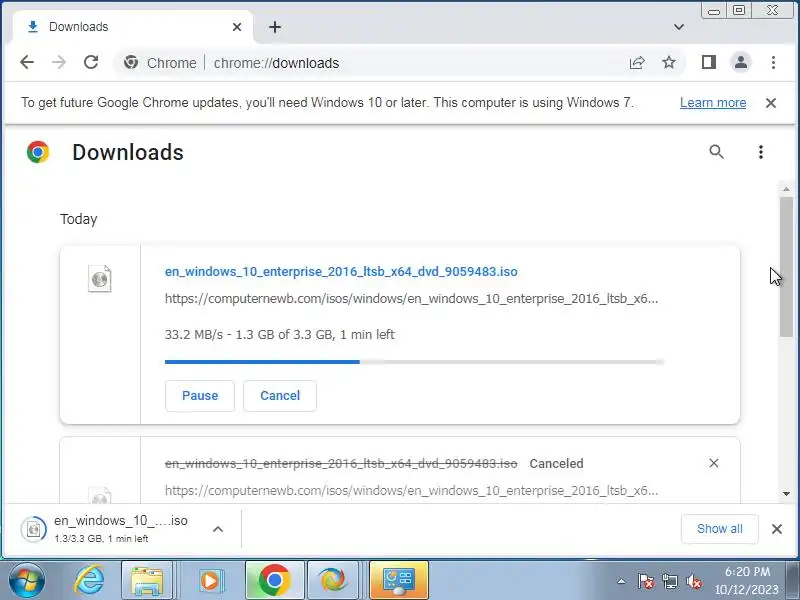Click the page scrollbar down arrow
800x600 pixels.
pyautogui.click(x=786, y=493)
